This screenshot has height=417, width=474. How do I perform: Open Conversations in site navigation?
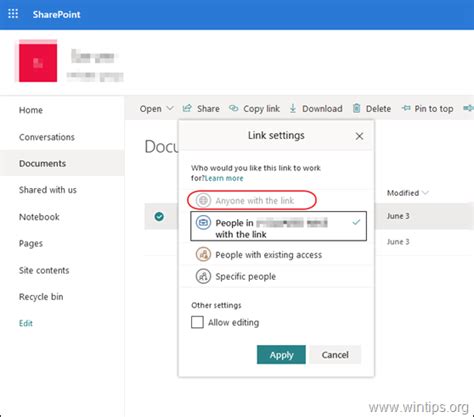pos(47,137)
